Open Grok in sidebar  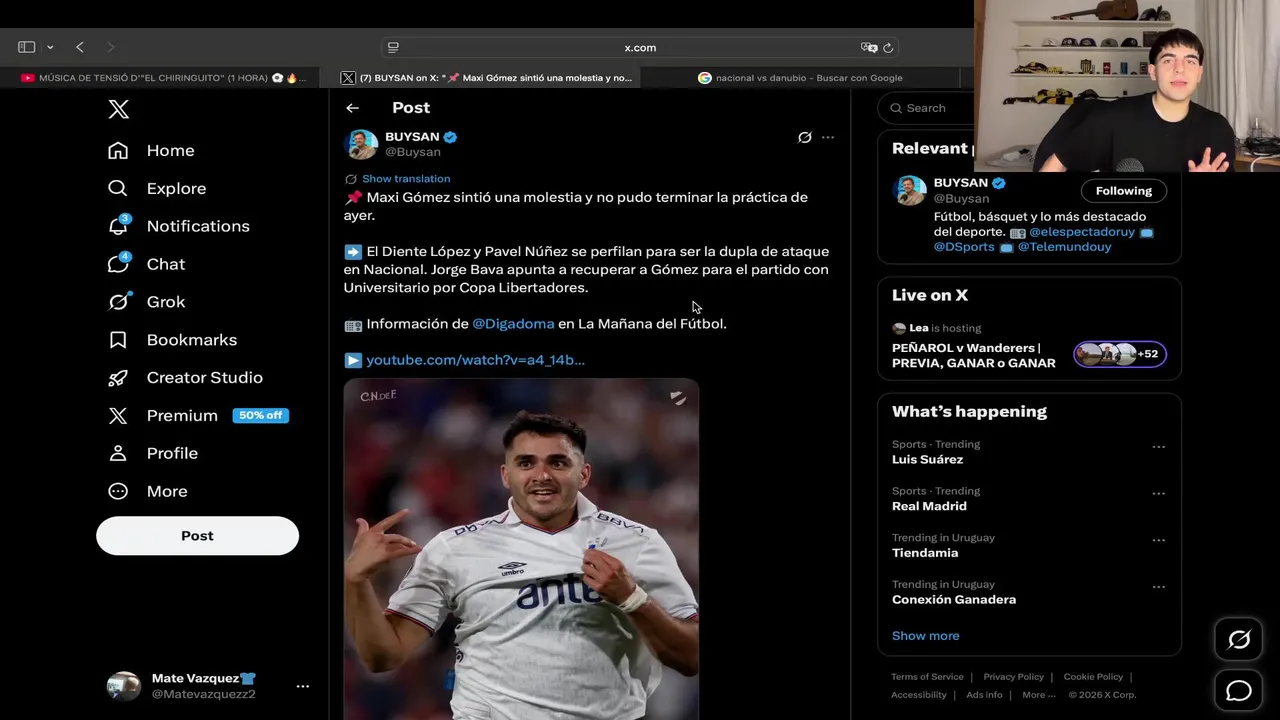coord(146,302)
